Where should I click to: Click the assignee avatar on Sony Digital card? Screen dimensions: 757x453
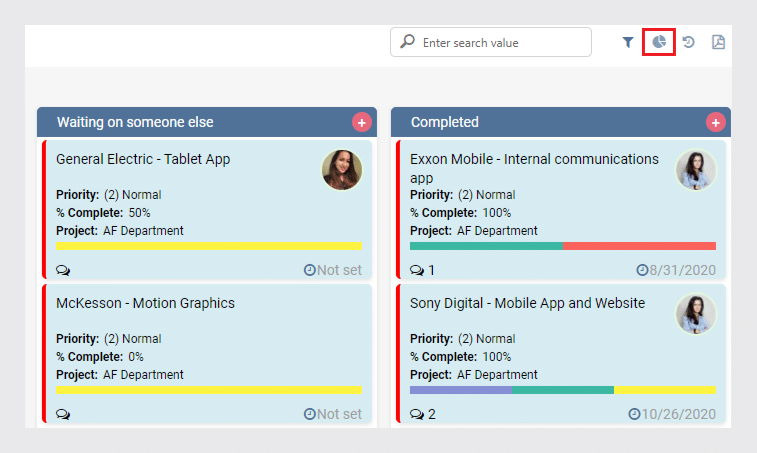click(696, 314)
